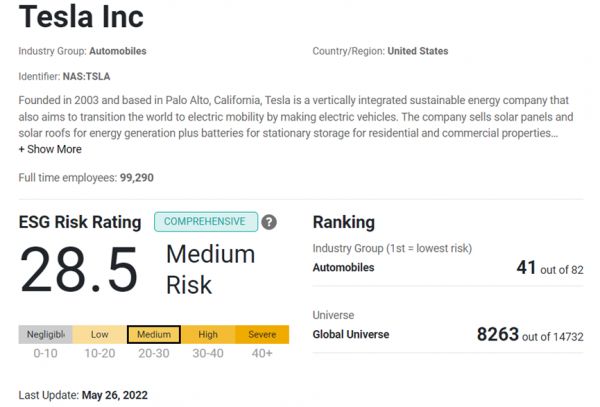Click the 40+ score range label
Screen dimensions: 600x407
click(x=262, y=354)
